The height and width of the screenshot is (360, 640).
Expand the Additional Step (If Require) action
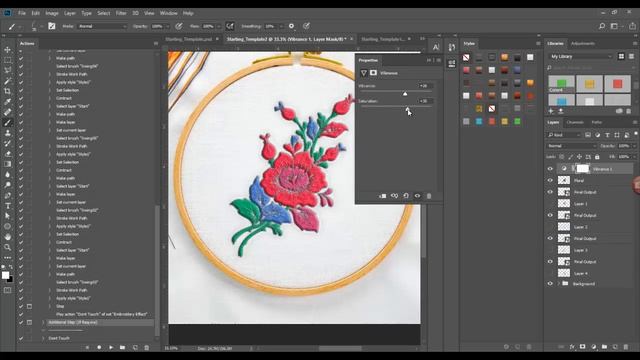(43, 322)
